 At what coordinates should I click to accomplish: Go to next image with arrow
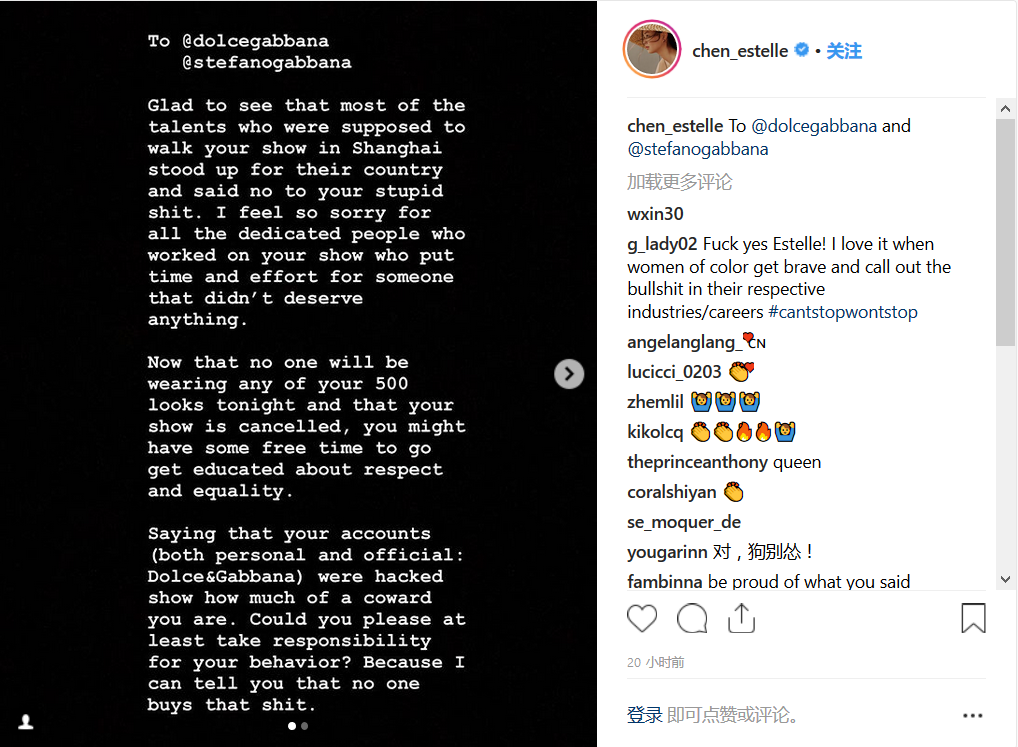click(569, 373)
